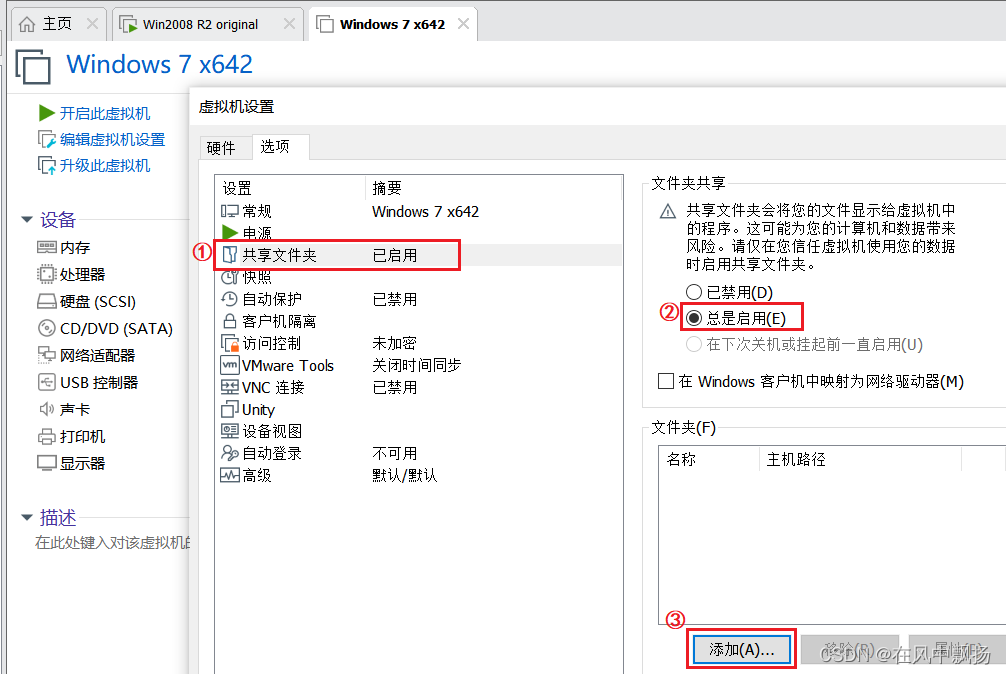1006x674 pixels.
Task: Click 关闭时间同步 summary for VMware Tools
Action: pyautogui.click(x=416, y=366)
